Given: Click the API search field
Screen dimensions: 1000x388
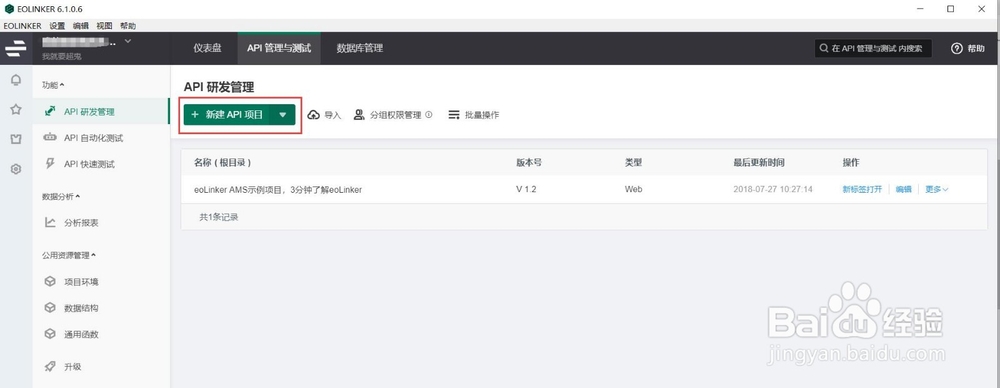Looking at the screenshot, I should 873,48.
